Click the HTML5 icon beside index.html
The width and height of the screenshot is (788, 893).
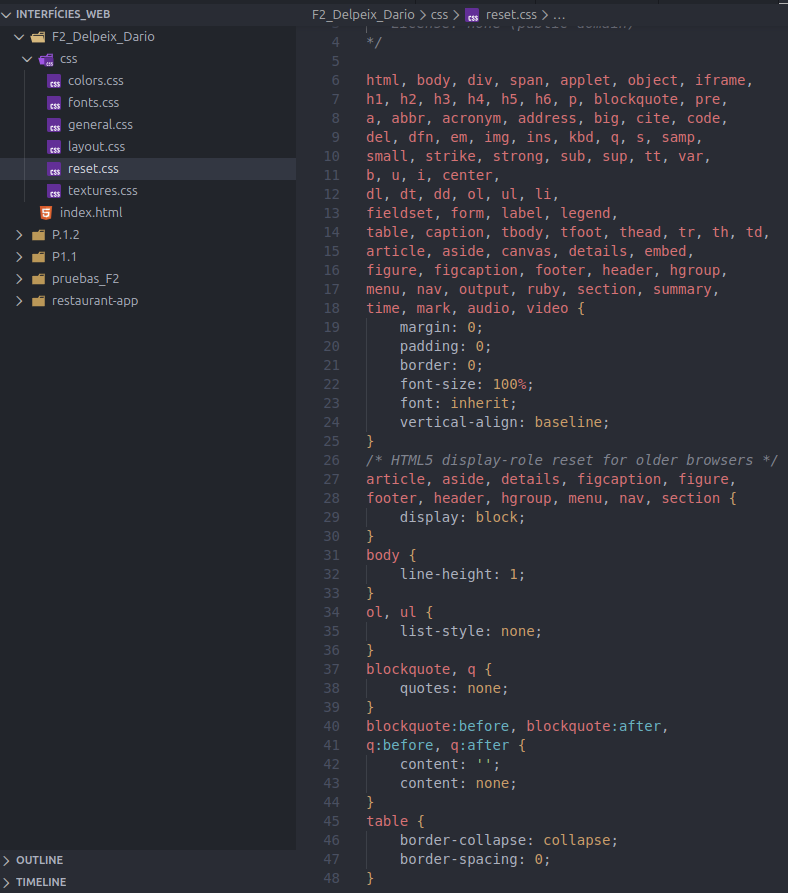point(46,213)
